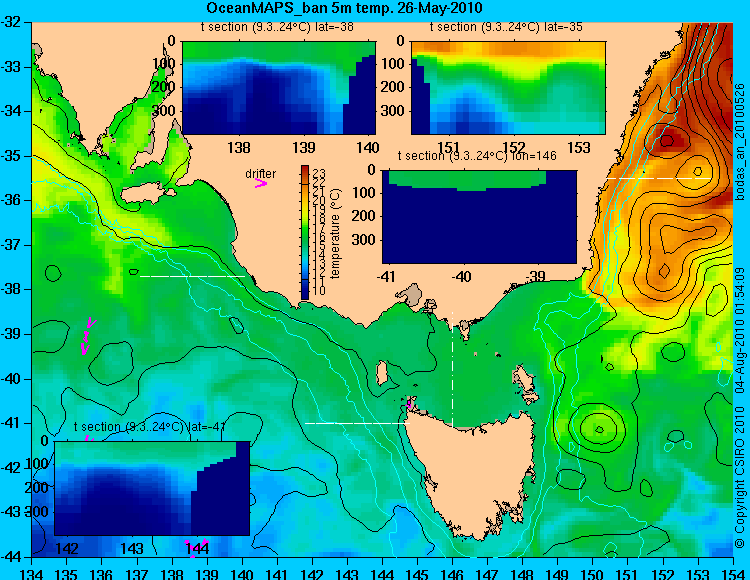The height and width of the screenshot is (580, 750).
Task: Click depth '100' on the lat=-35 inset
Action: click(x=394, y=63)
